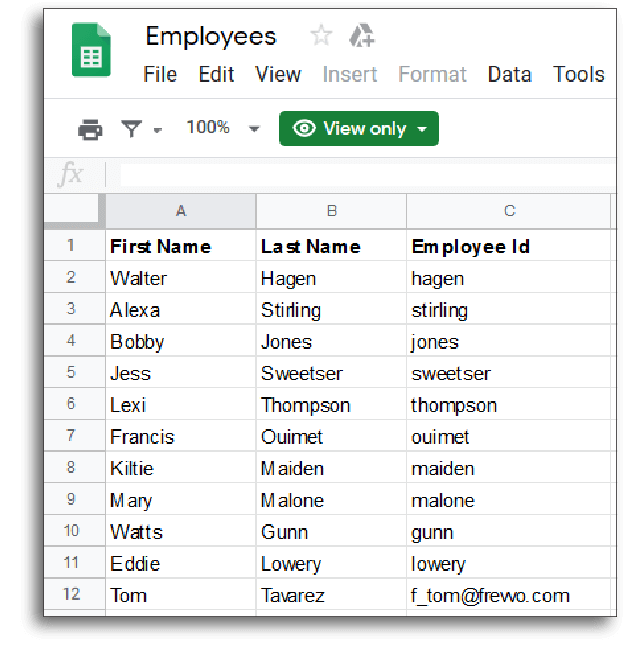The height and width of the screenshot is (651, 632).
Task: Open the Data menu
Action: 510,75
